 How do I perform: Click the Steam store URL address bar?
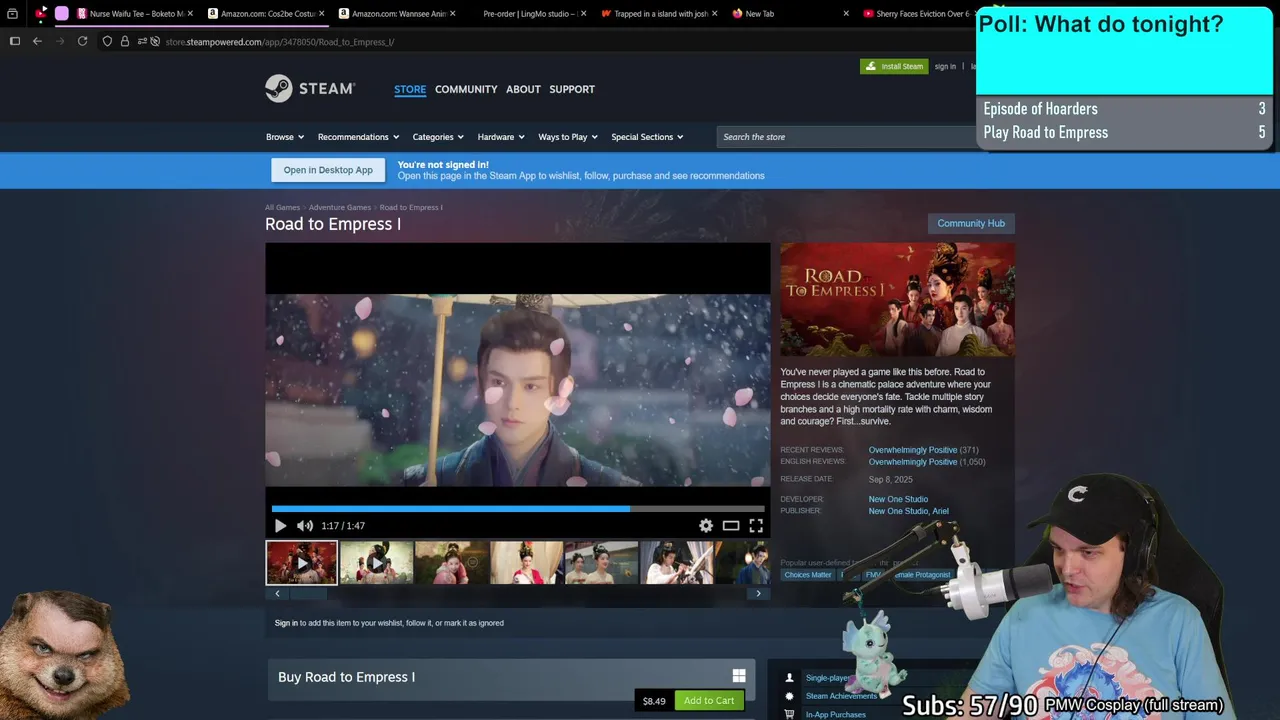pos(280,42)
